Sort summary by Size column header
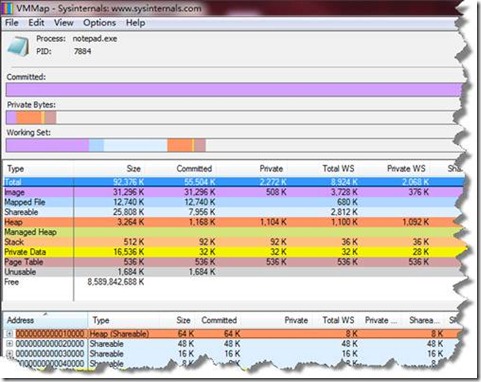 [x=109, y=169]
